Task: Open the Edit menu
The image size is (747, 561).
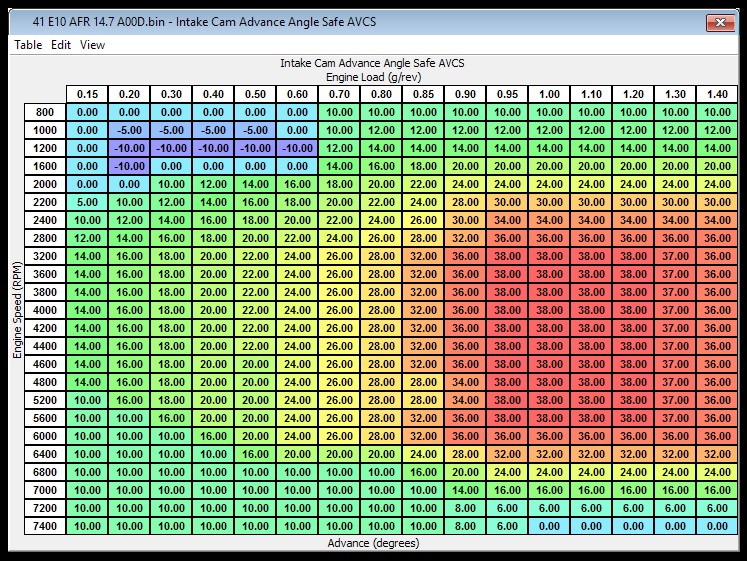Action: (x=61, y=45)
